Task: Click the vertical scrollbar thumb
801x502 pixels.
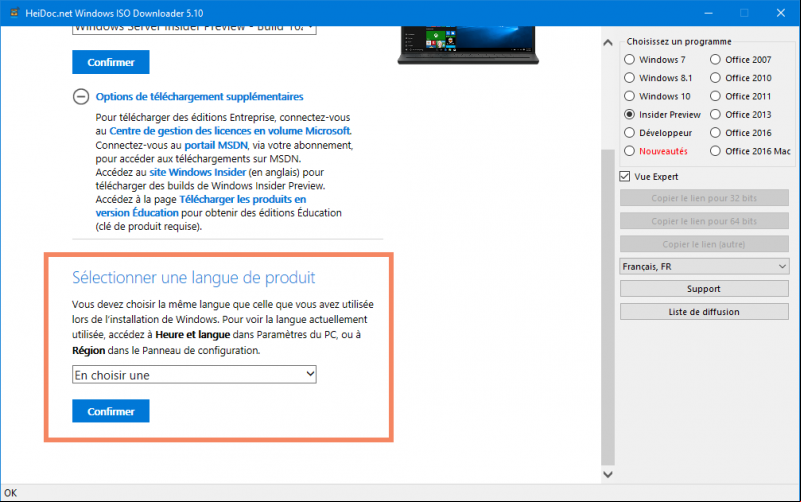Action: (608, 306)
